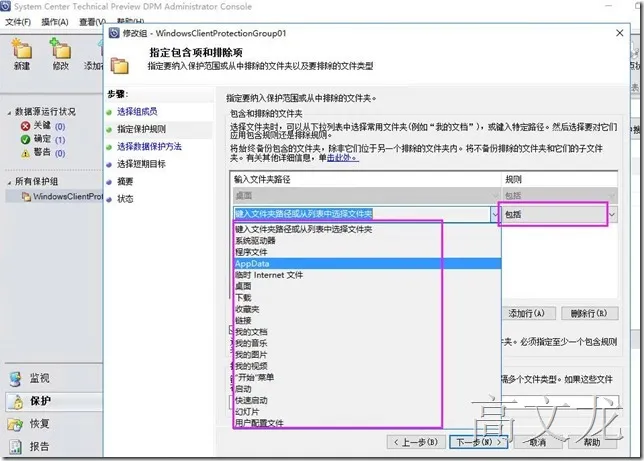Click the 修改 (Modify) toolbar icon

point(60,48)
